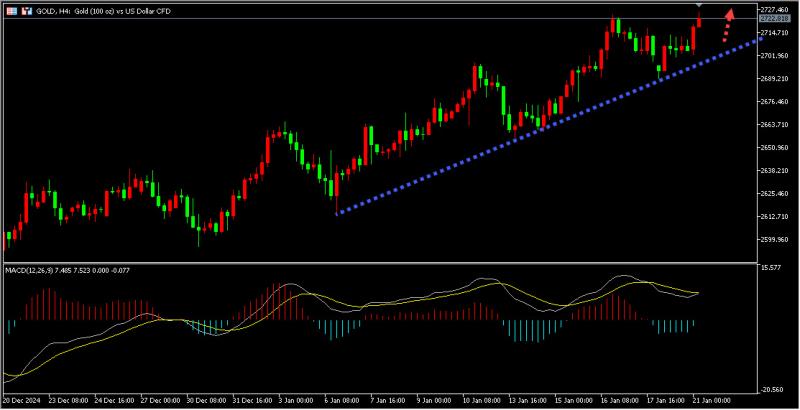The image size is (800, 410).
Task: Click the 6 Jan 08:00 time label
Action: coord(340,400)
